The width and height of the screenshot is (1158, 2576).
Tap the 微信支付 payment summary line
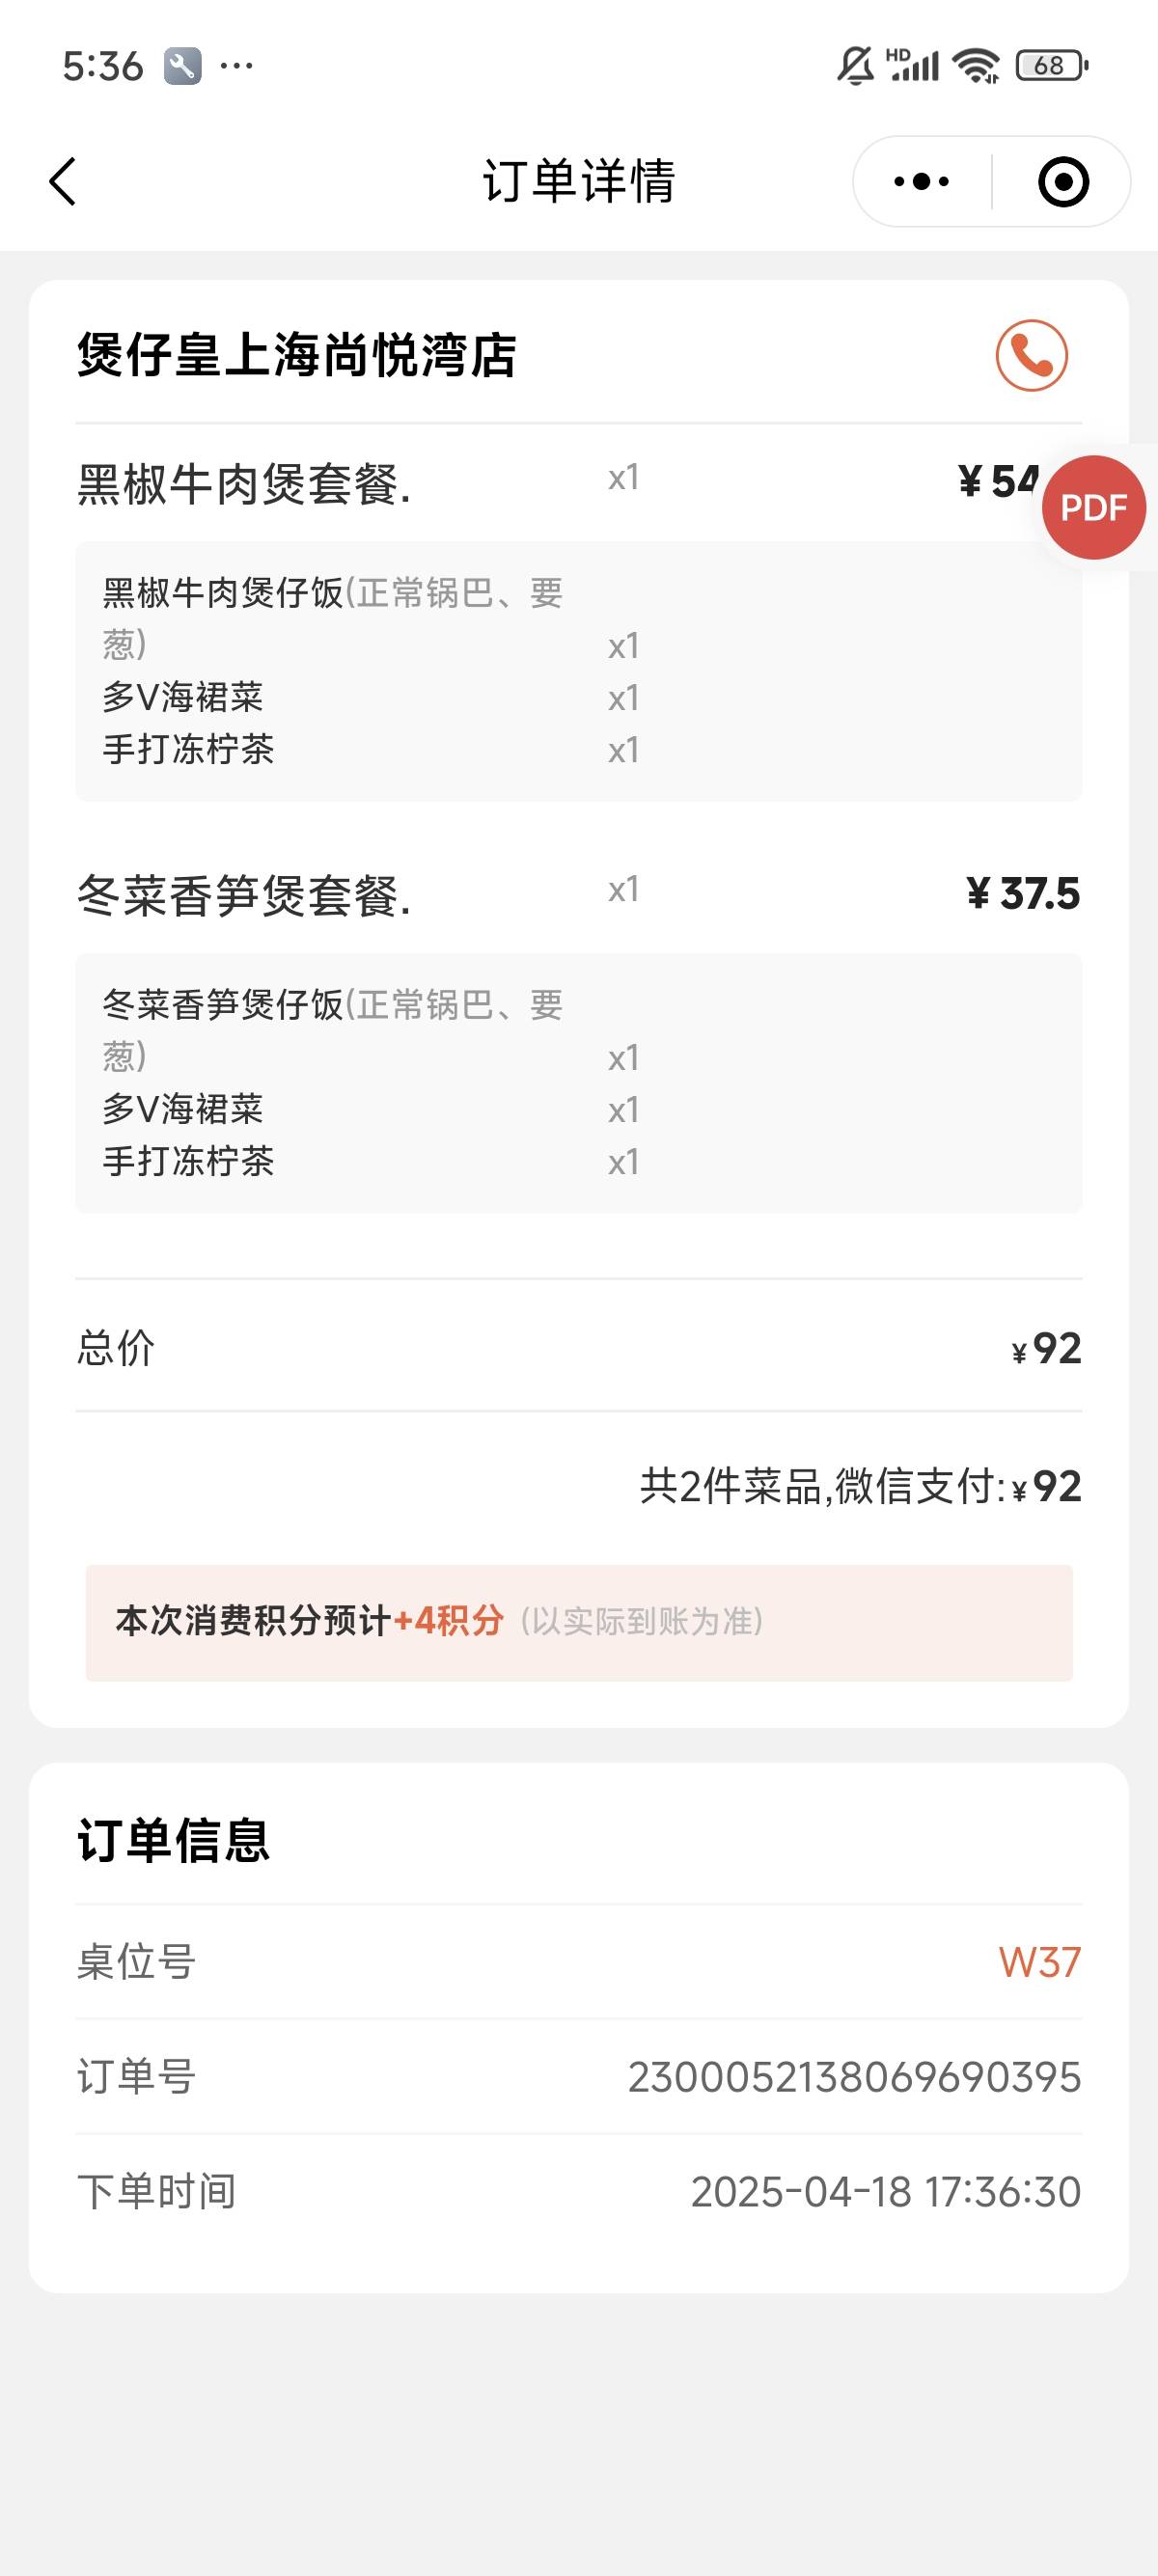(x=860, y=1486)
